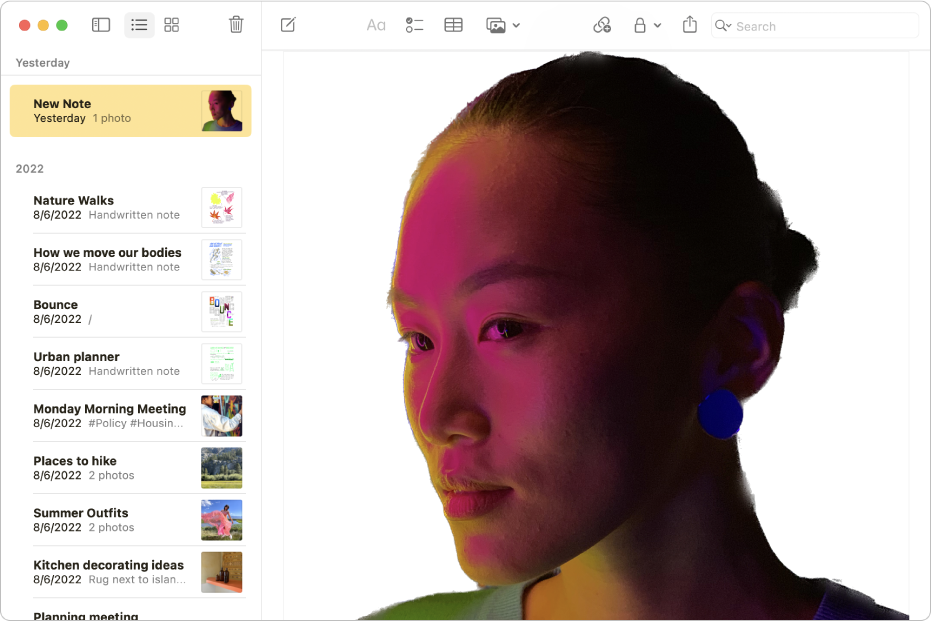Click the Nature Walks note thumbnail
The width and height of the screenshot is (931, 622).
point(221,207)
